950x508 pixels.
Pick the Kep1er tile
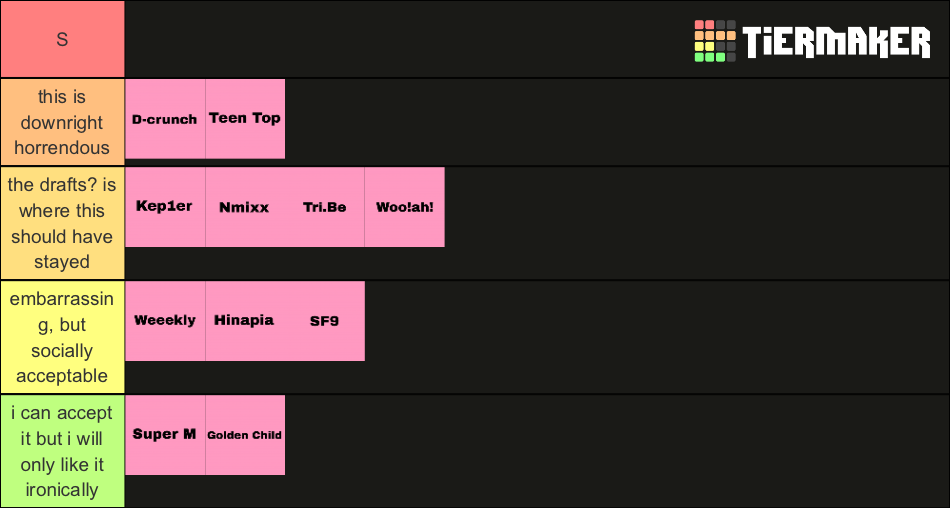pos(165,207)
